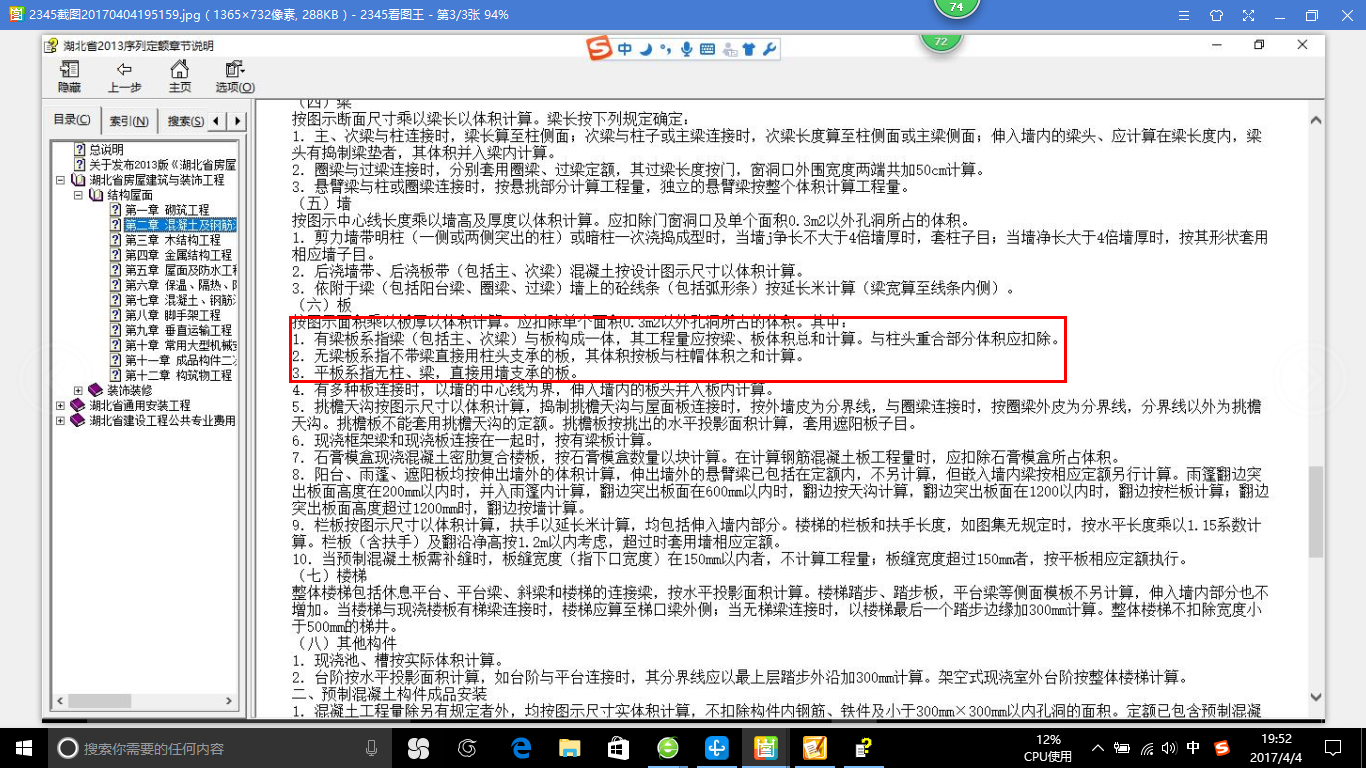Open the yellow help-file taskbar icon
1366x768 pixels.
[x=862, y=748]
